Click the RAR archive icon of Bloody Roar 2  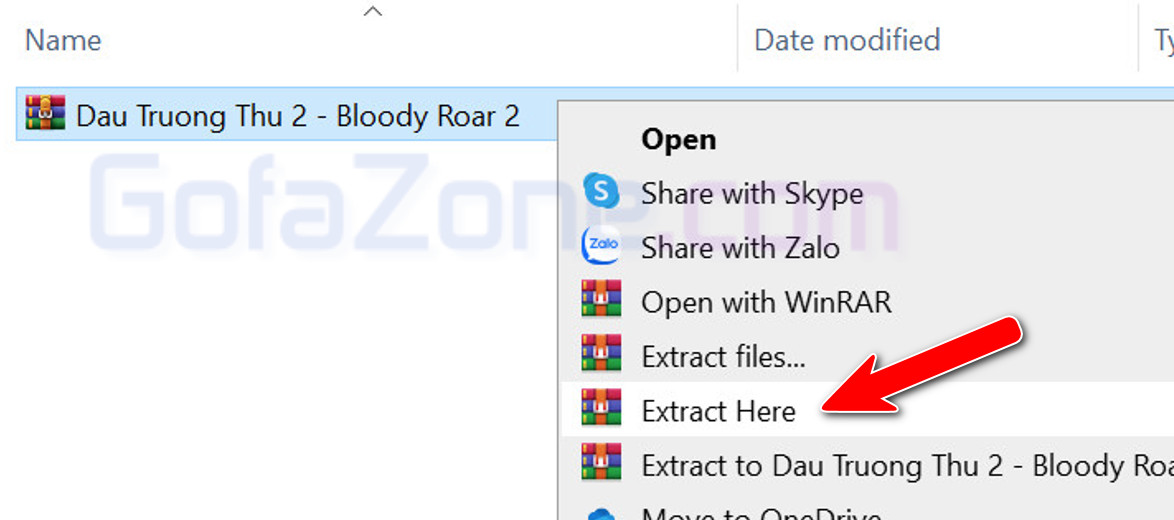point(45,114)
